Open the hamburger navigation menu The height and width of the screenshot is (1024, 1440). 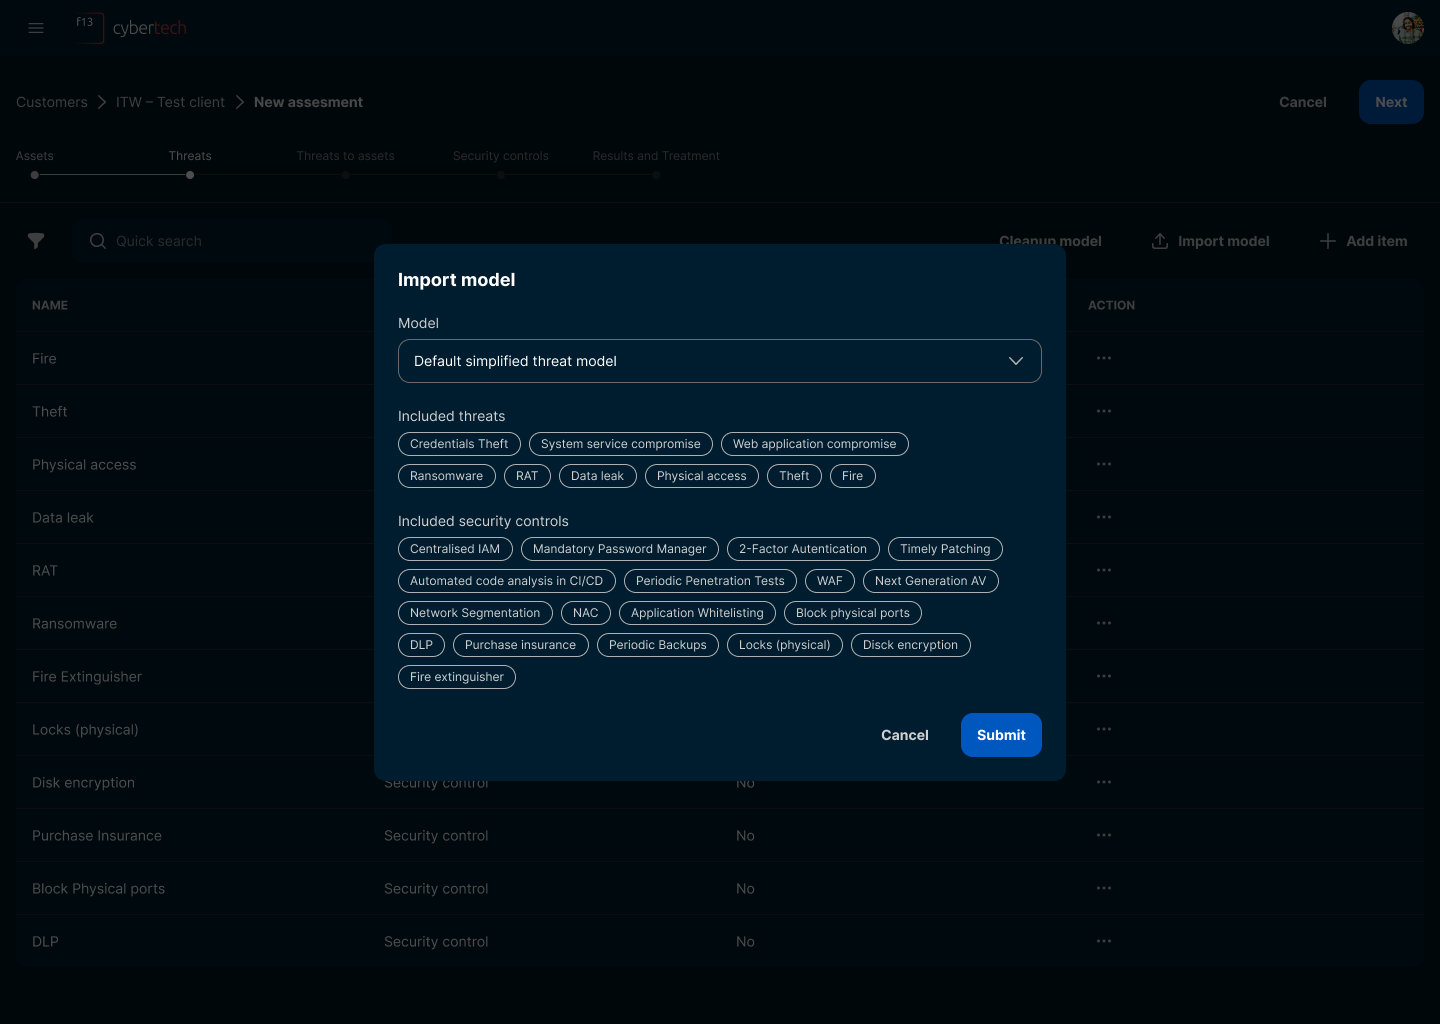tap(36, 28)
